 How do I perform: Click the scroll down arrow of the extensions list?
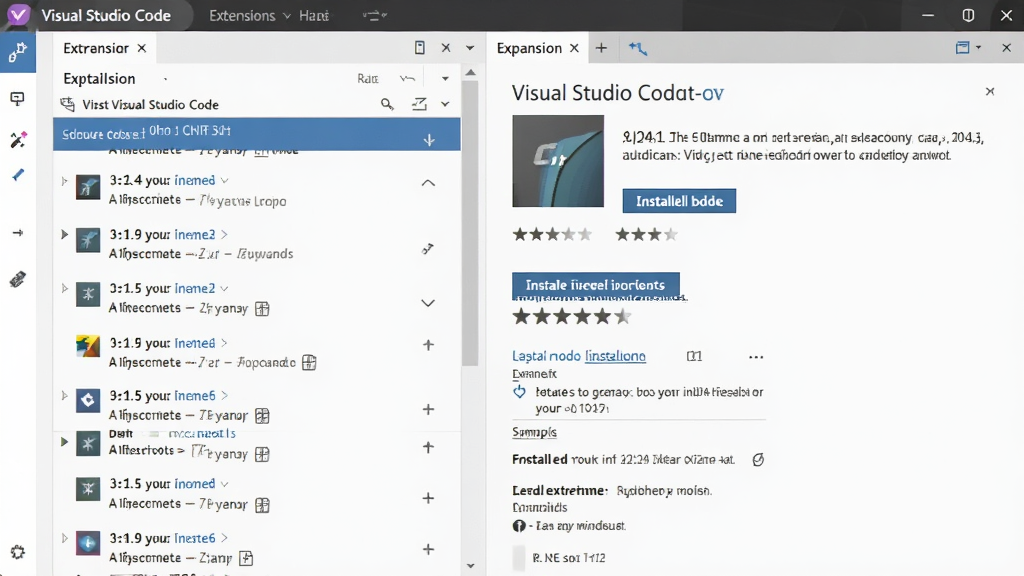point(471,566)
